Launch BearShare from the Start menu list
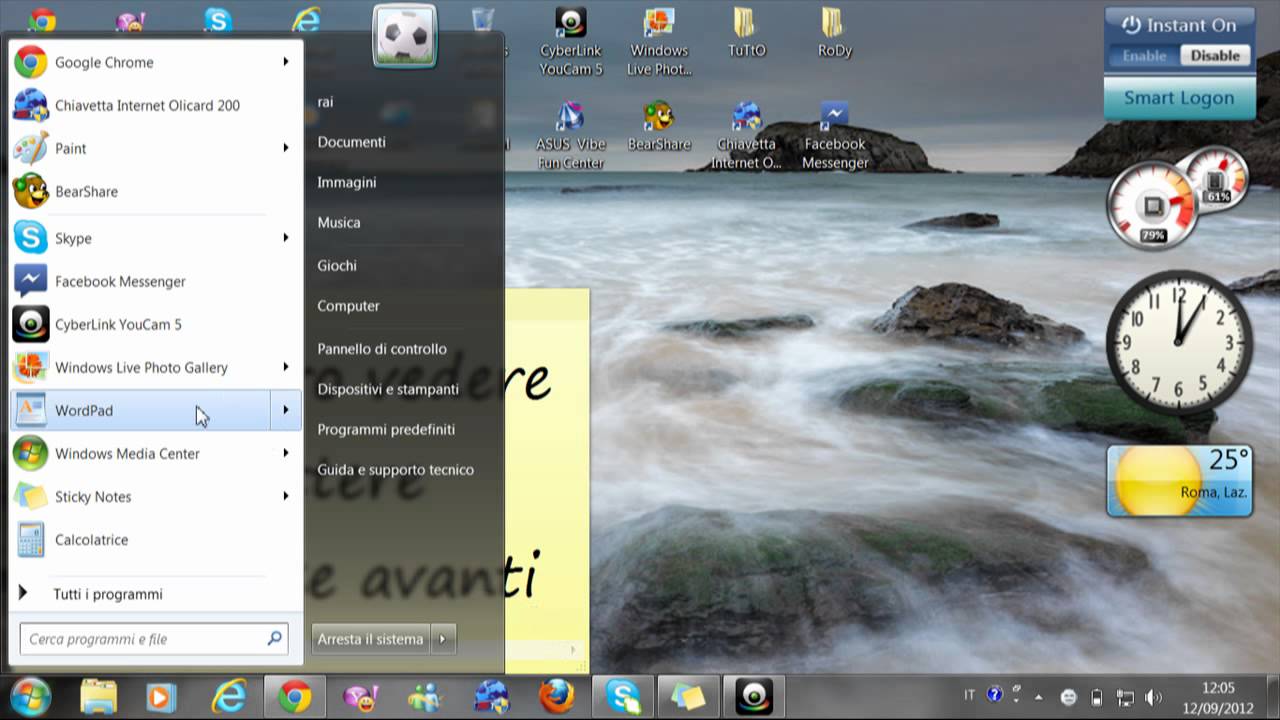 pyautogui.click(x=156, y=191)
